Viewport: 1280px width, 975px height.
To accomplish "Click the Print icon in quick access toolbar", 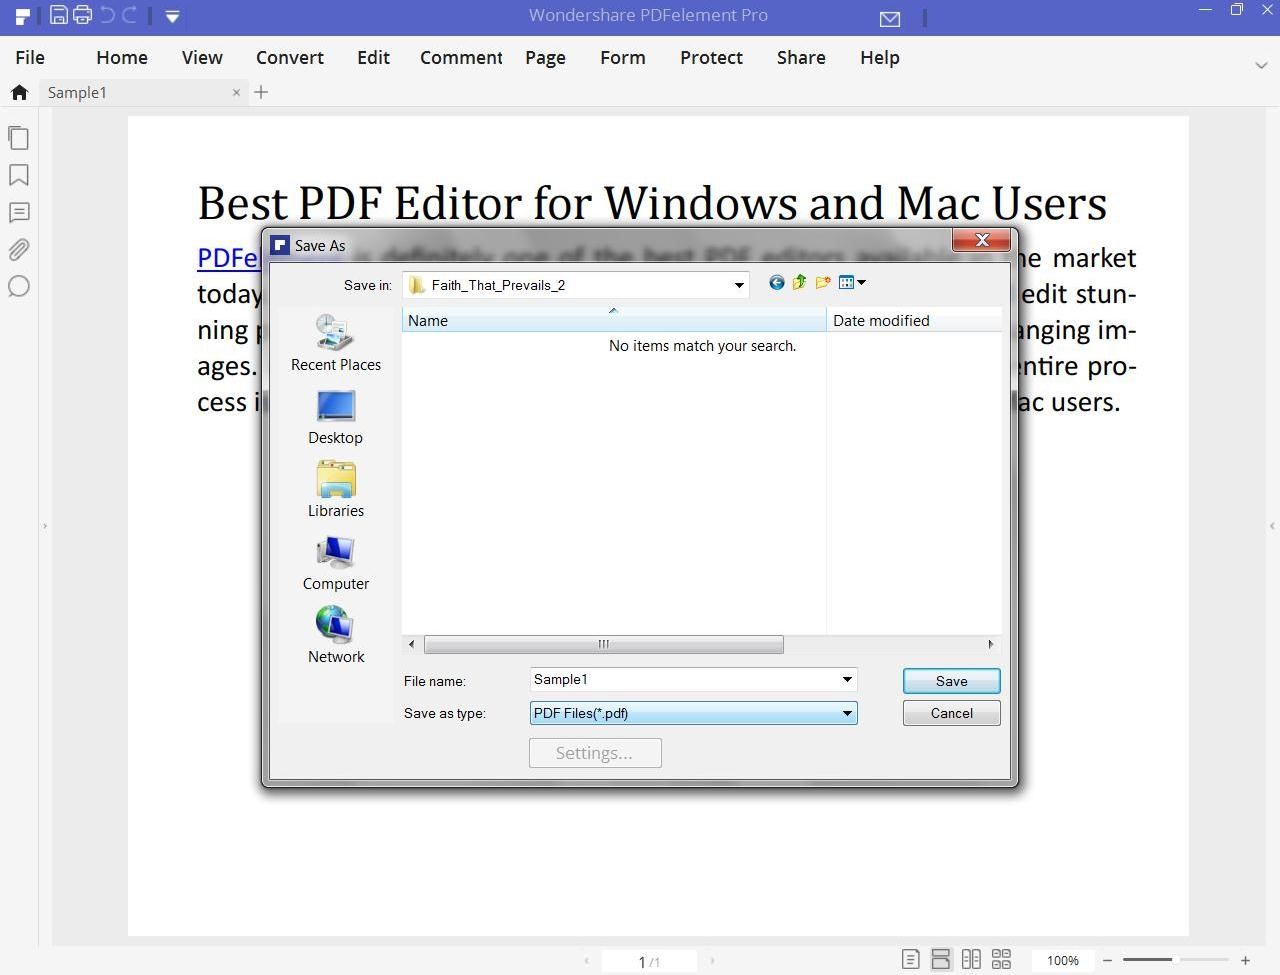I will (82, 15).
